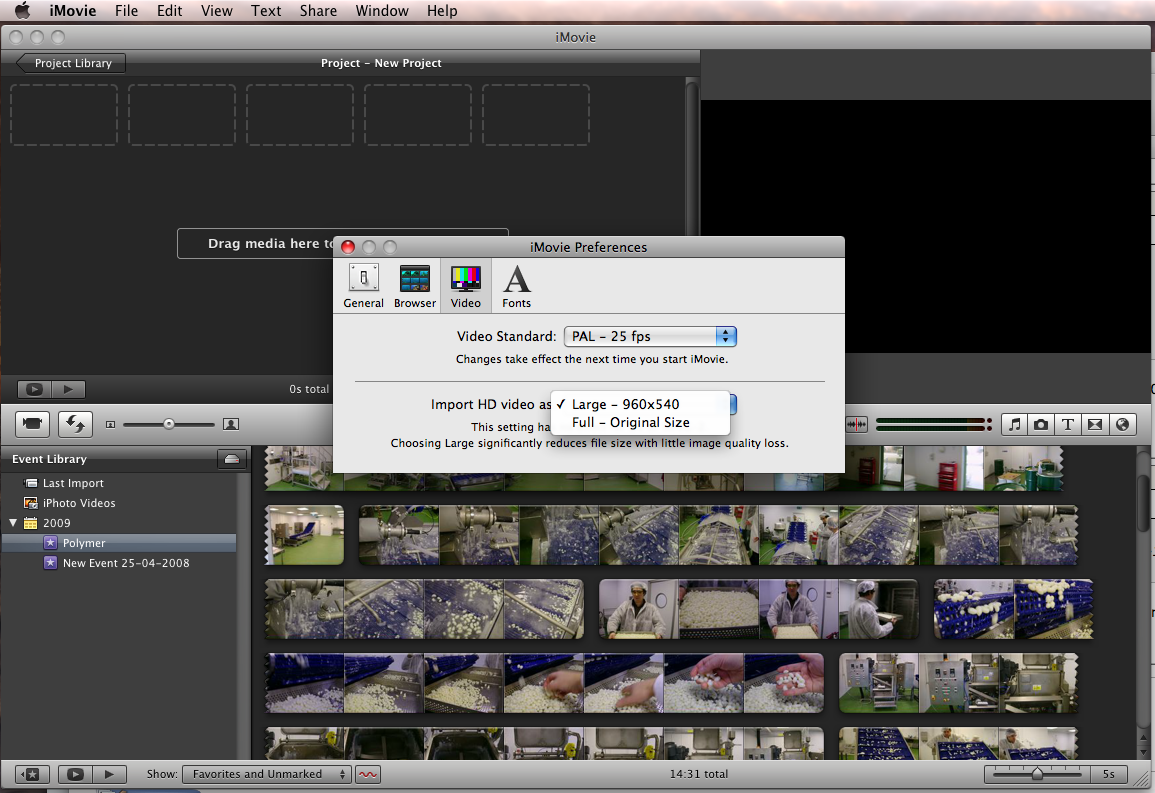Open the General preferences pane
The image size is (1155, 793).
click(363, 286)
